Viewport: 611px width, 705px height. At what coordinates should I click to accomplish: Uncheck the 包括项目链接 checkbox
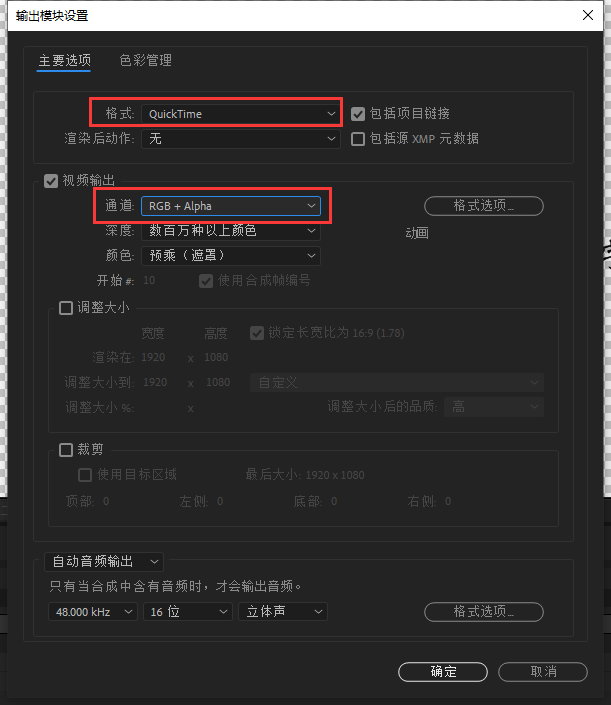coord(358,114)
